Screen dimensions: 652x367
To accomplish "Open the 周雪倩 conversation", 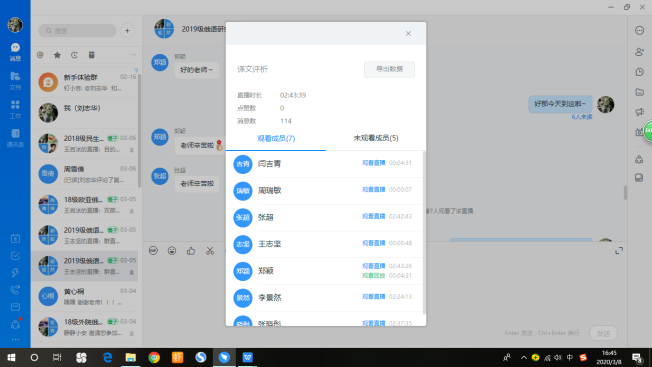I will pos(86,174).
